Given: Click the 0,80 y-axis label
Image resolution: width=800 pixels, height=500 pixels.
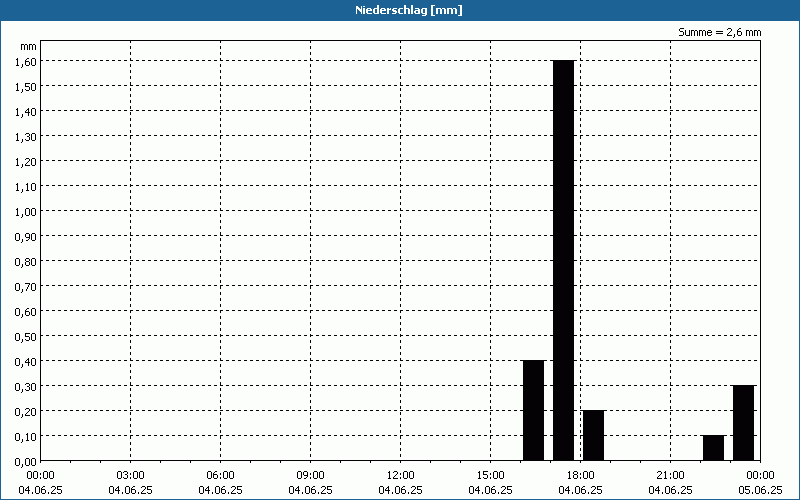Looking at the screenshot, I should pyautogui.click(x=26, y=261).
